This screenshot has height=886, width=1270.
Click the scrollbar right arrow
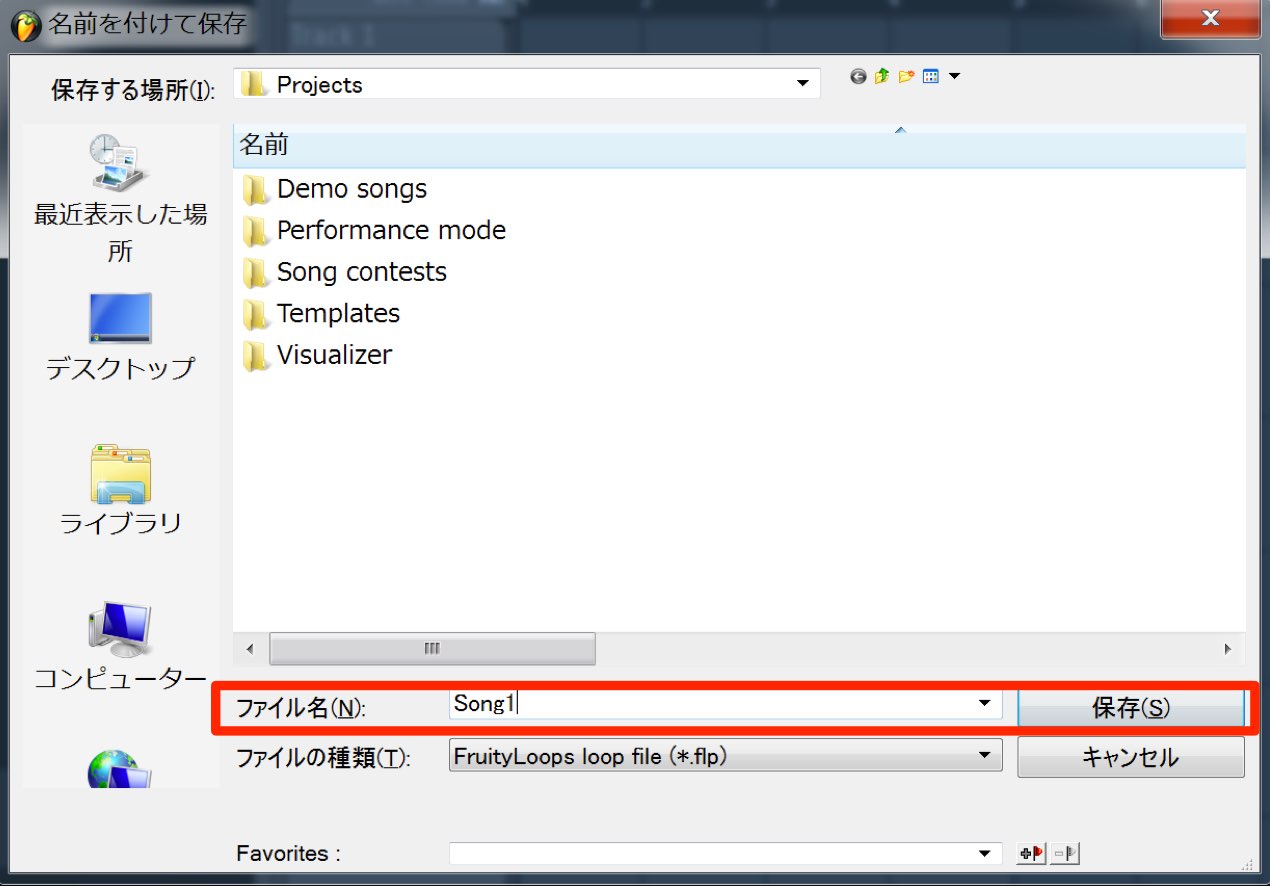[x=1229, y=649]
